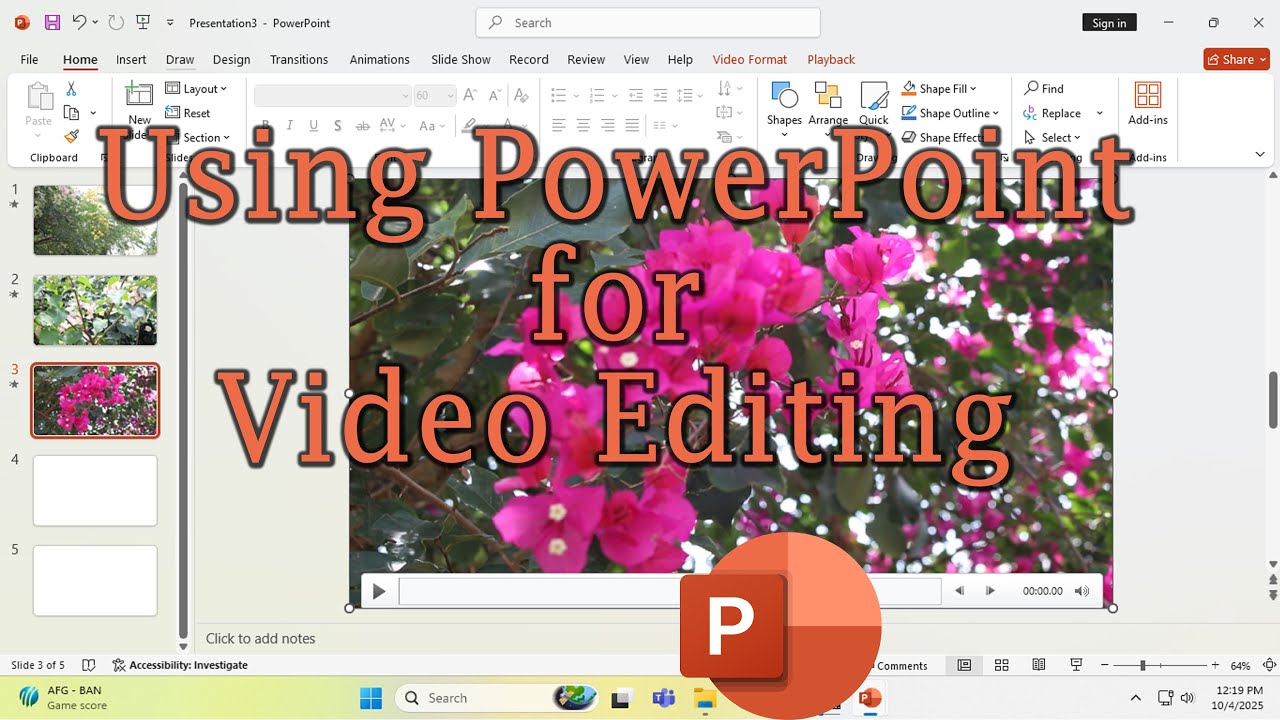The width and height of the screenshot is (1280, 720).
Task: Open the File menu
Action: [29, 59]
